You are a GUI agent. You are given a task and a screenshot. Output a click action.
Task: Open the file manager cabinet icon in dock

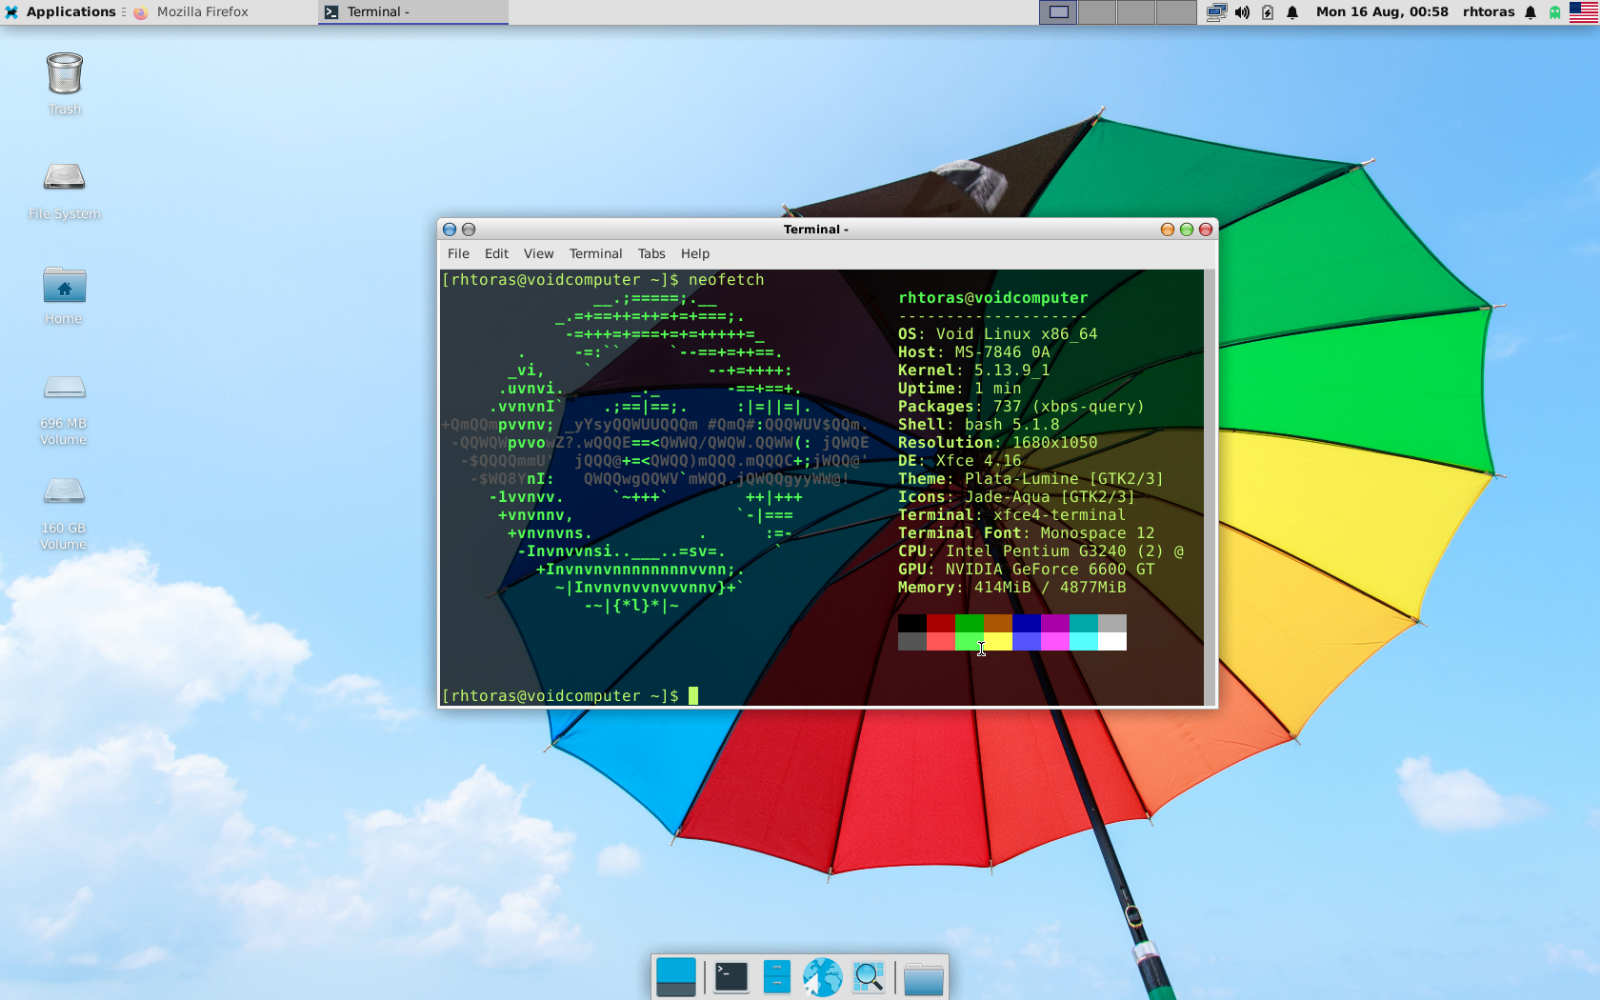[x=776, y=976]
